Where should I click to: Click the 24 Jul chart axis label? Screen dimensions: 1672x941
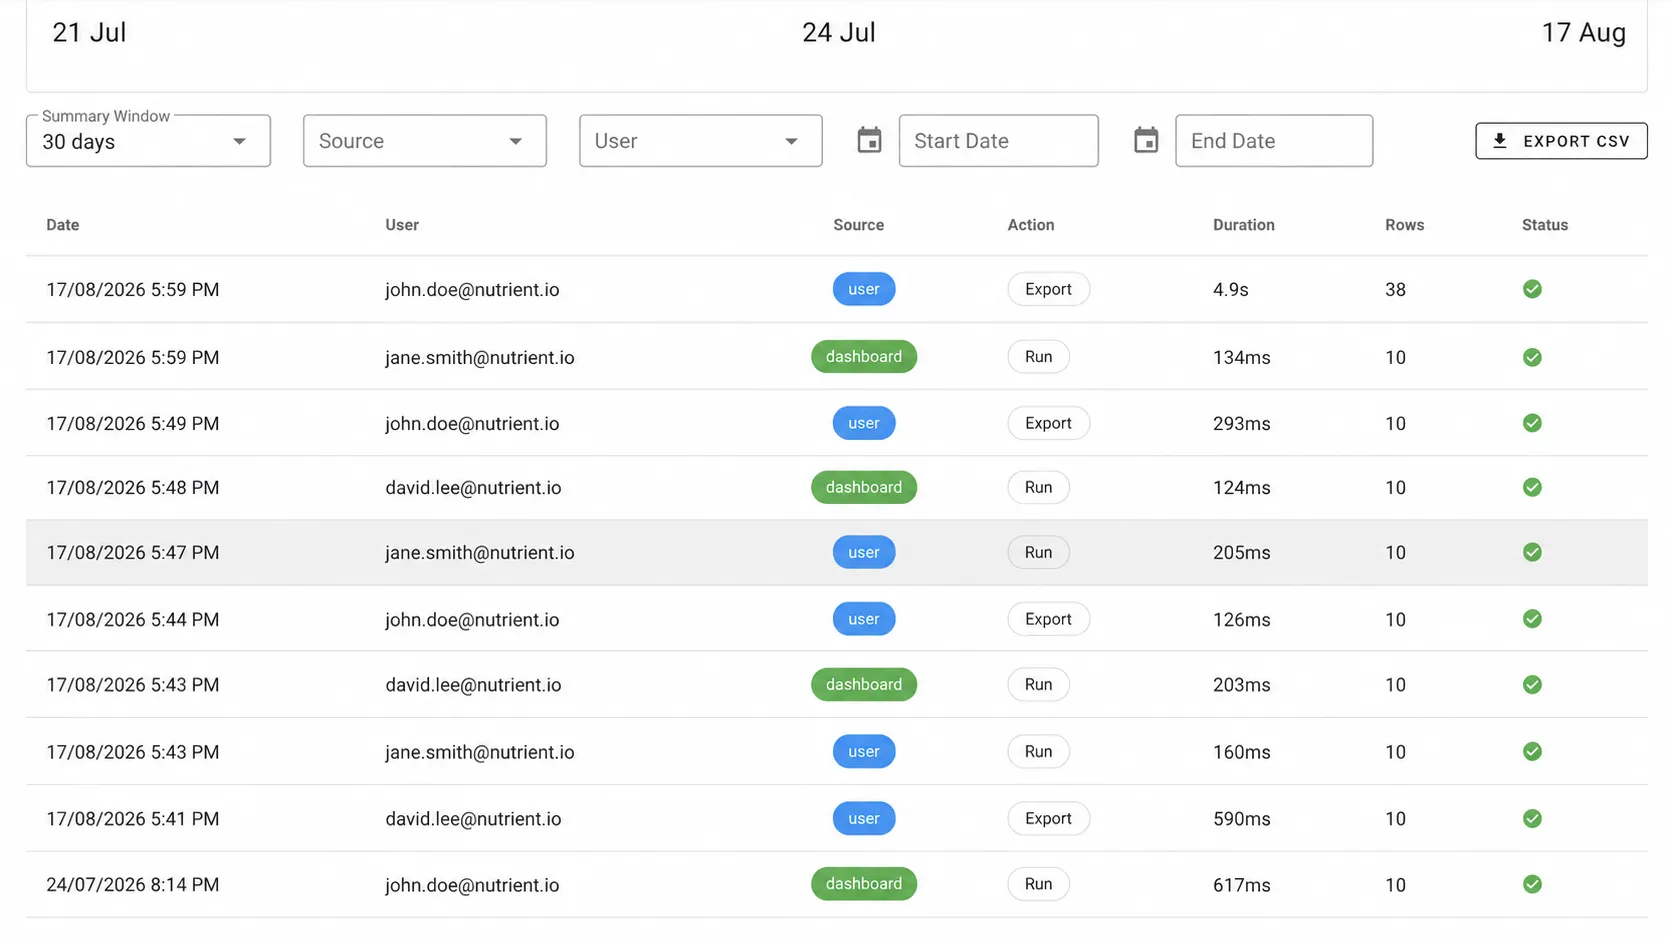tap(838, 32)
